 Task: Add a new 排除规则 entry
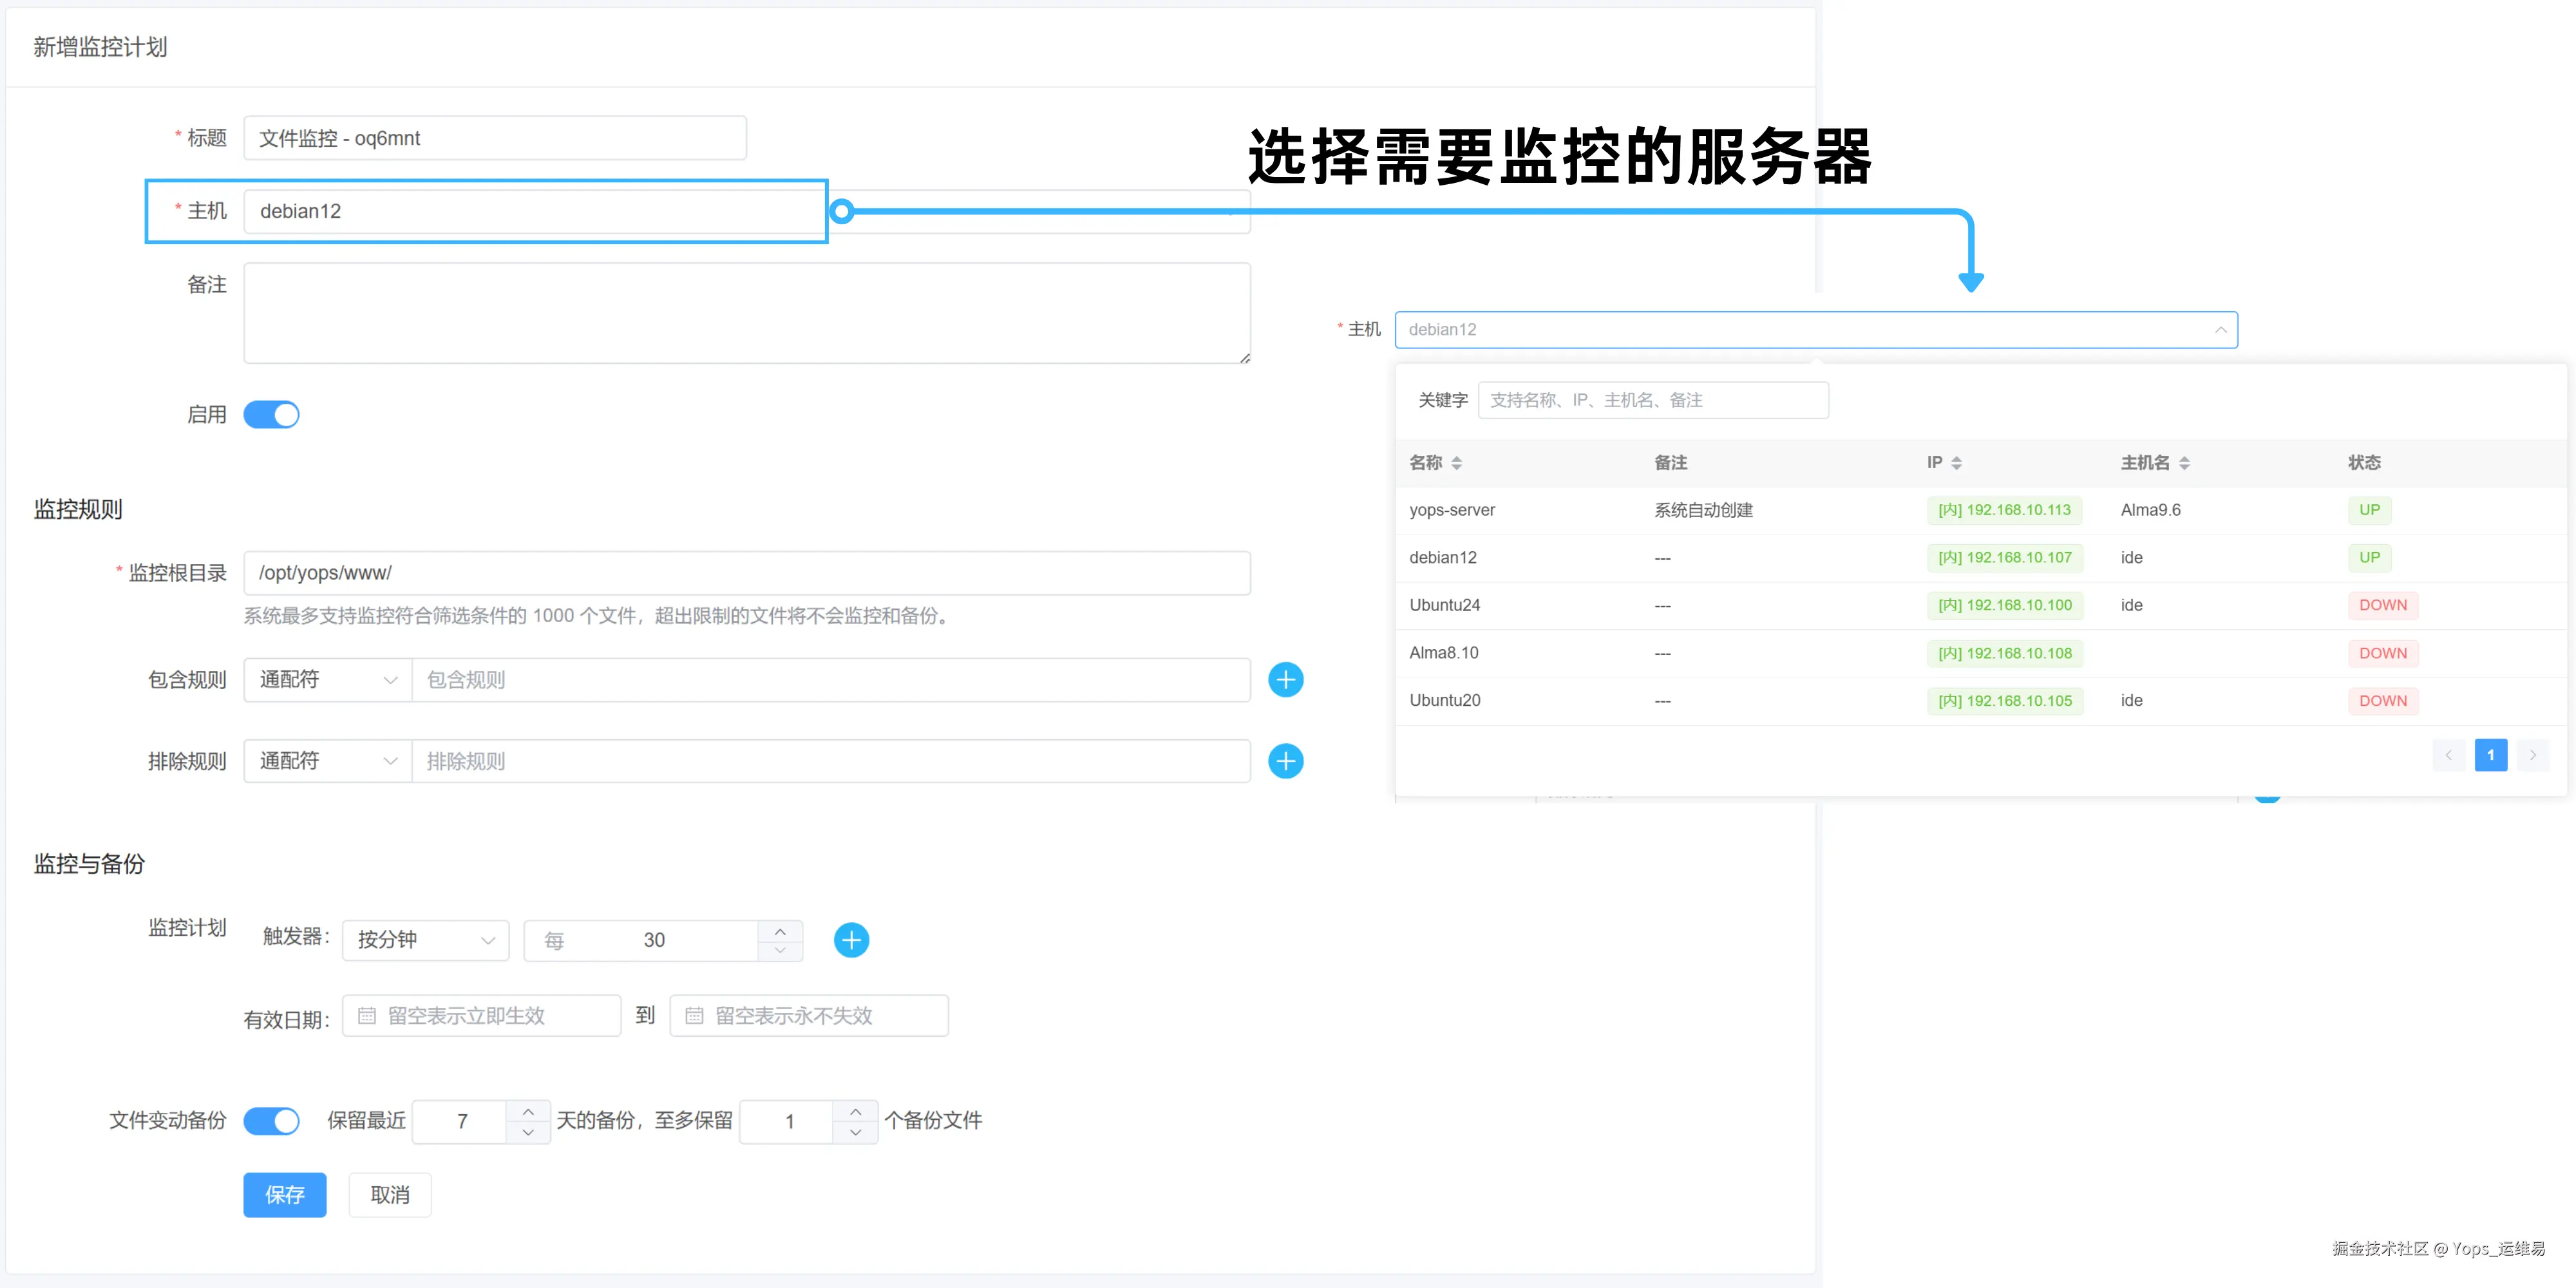(1286, 761)
